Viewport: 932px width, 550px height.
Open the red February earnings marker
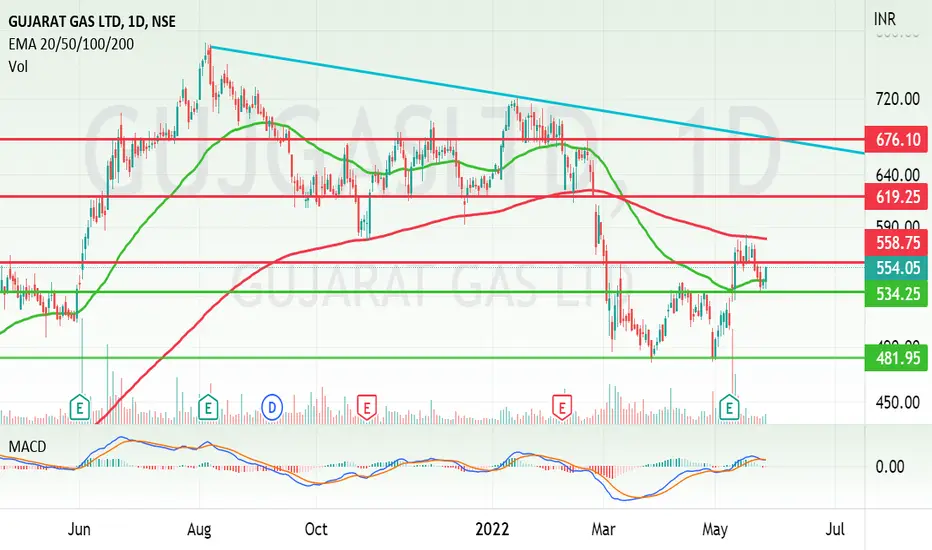tap(562, 408)
